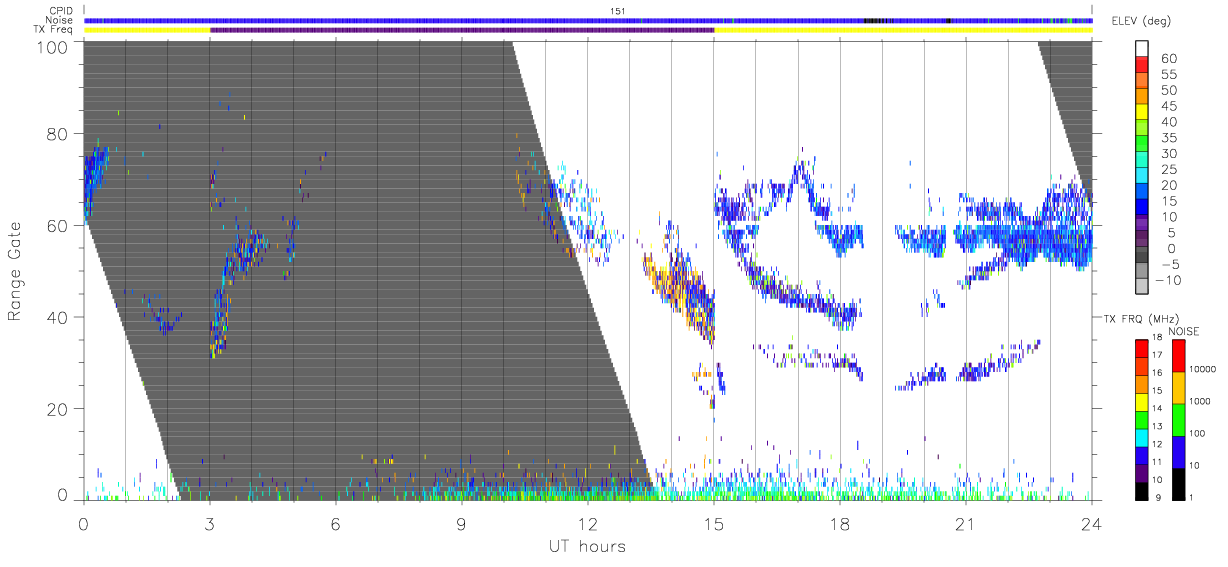Screen dimensions: 1228x567
Task: Pick the yellow ELEV segment between 40 and 45
Action: coord(1142,113)
